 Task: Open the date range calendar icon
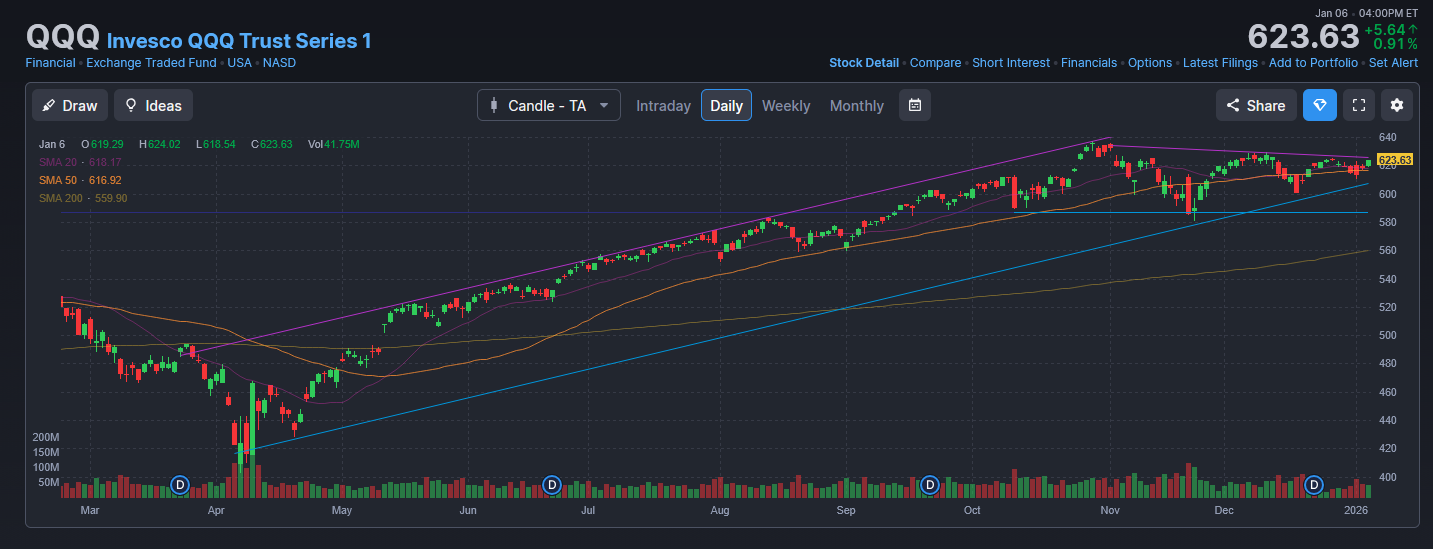pyautogui.click(x=914, y=105)
